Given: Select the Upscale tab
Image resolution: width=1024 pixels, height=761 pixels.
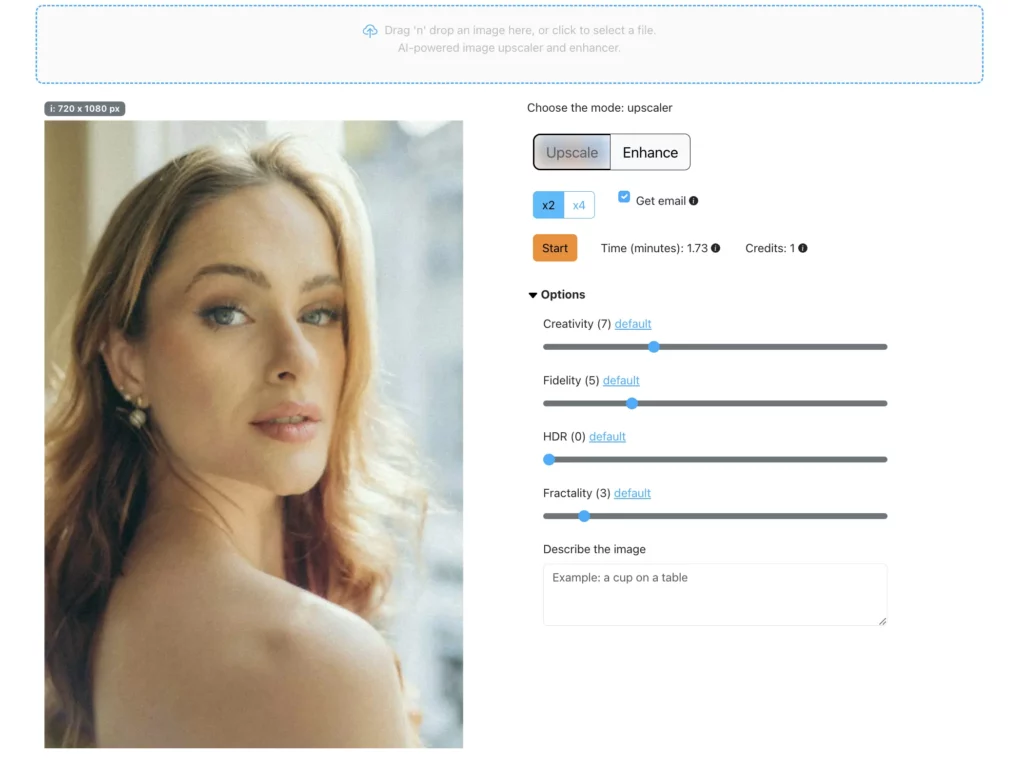Looking at the screenshot, I should point(572,152).
